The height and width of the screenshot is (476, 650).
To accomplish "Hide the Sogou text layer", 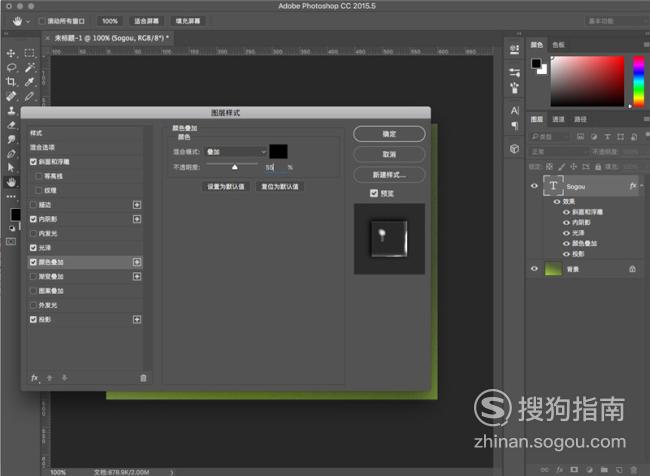I will pyautogui.click(x=534, y=186).
